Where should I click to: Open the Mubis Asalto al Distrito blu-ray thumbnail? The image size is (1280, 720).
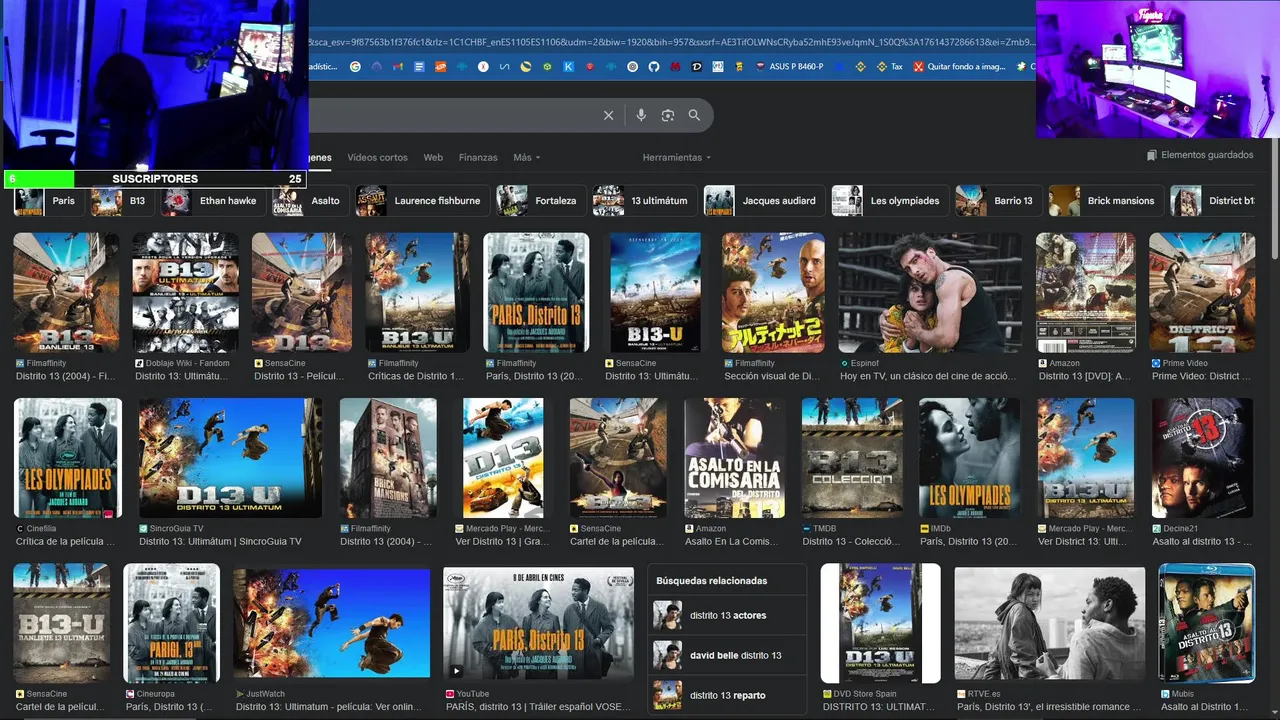click(1206, 623)
